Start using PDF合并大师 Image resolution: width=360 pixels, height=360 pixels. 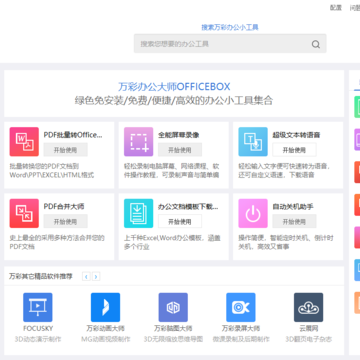pos(65,221)
